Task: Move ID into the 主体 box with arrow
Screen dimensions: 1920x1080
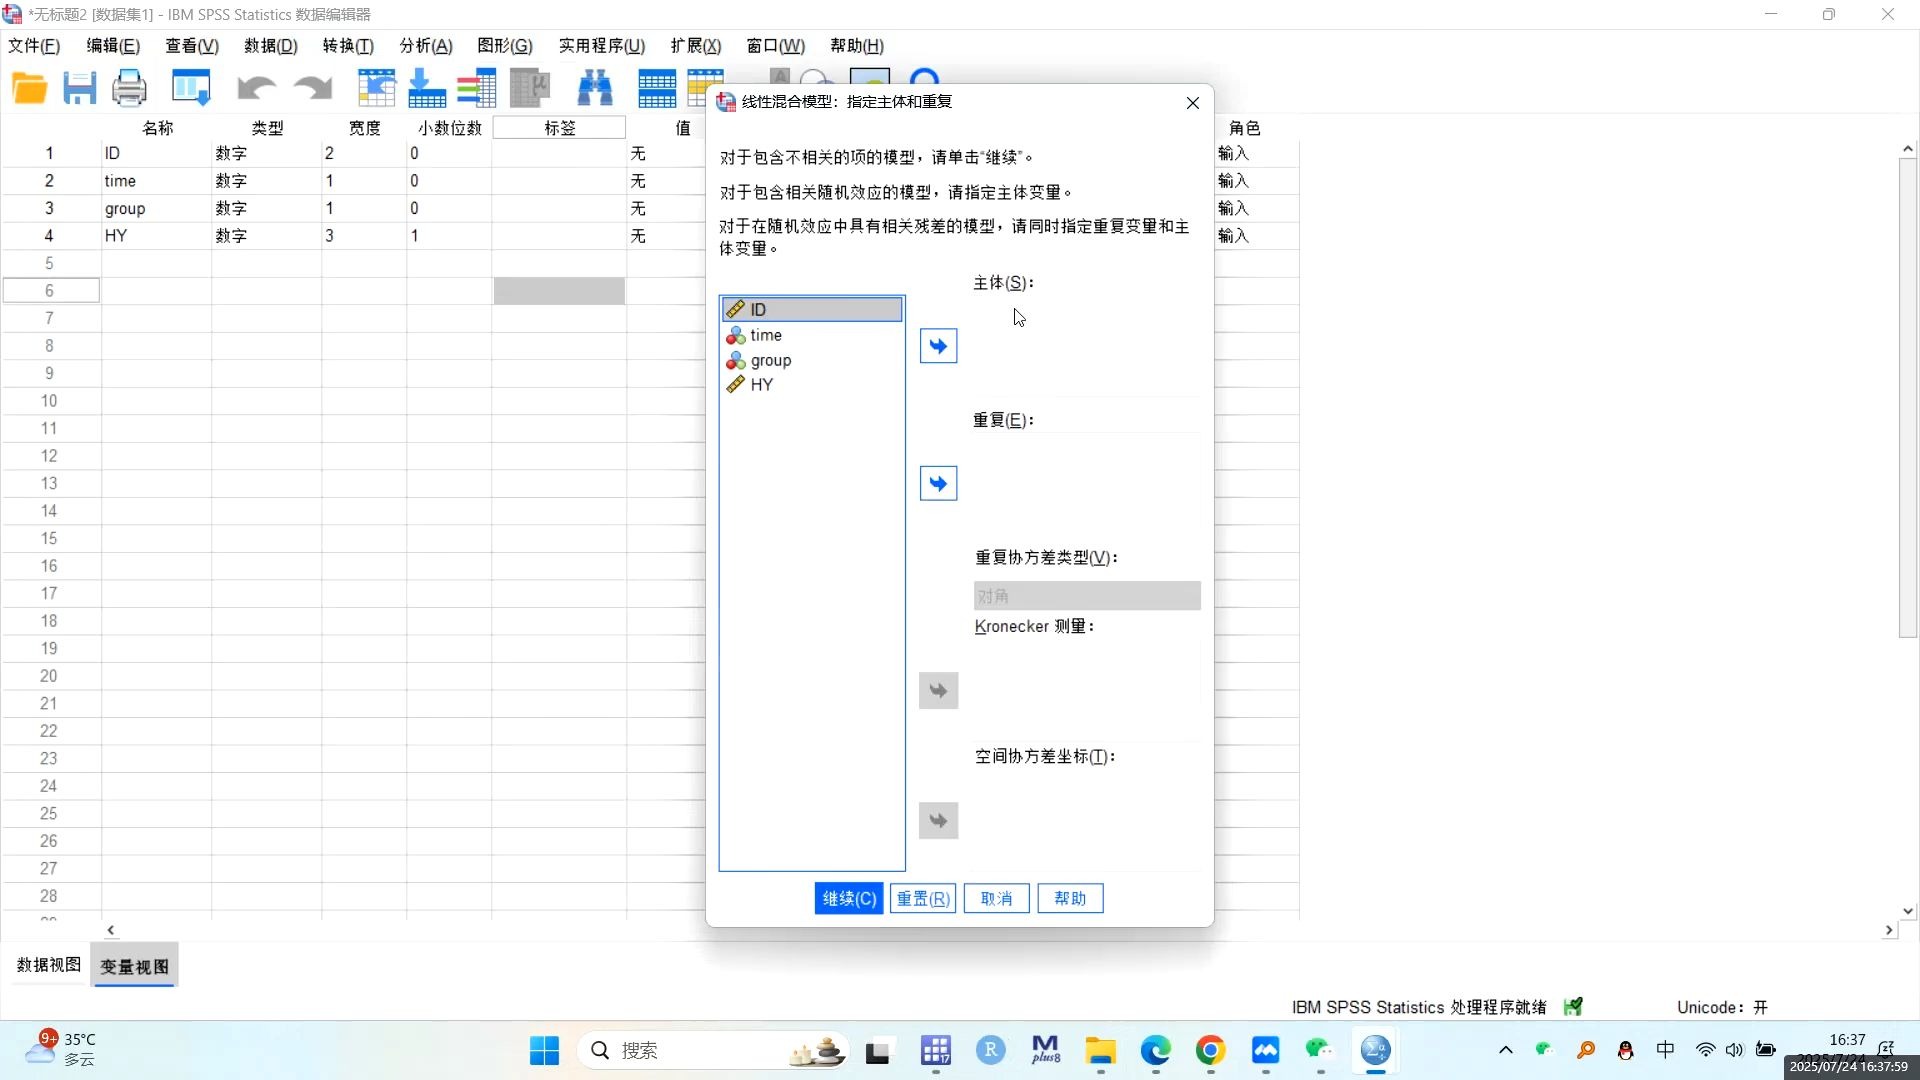Action: pyautogui.click(x=937, y=345)
